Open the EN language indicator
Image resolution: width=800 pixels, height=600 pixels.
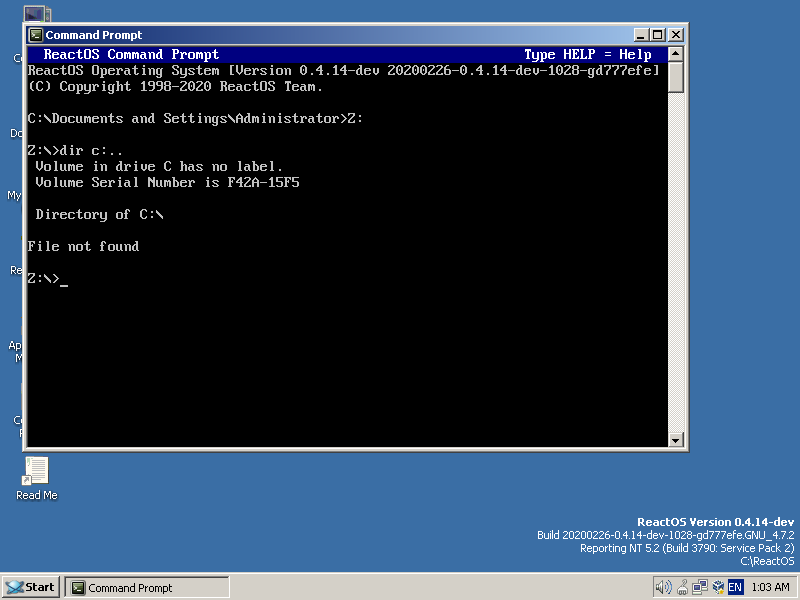coord(735,587)
